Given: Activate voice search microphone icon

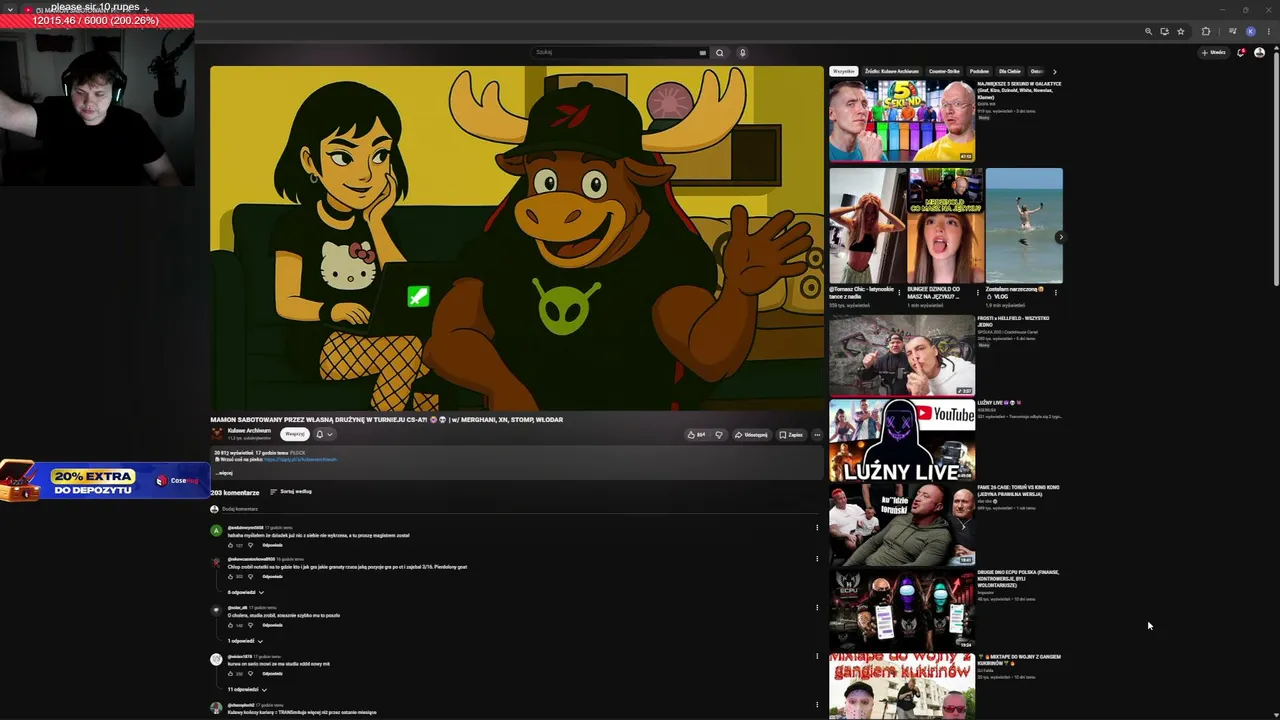Looking at the screenshot, I should (742, 53).
